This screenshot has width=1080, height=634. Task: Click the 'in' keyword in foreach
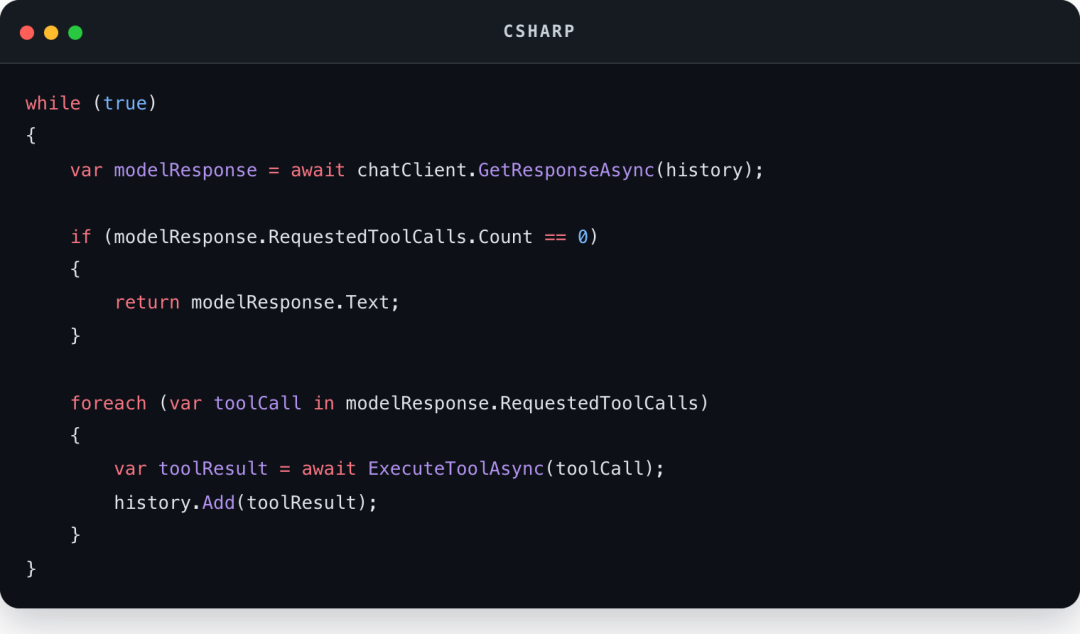324,403
